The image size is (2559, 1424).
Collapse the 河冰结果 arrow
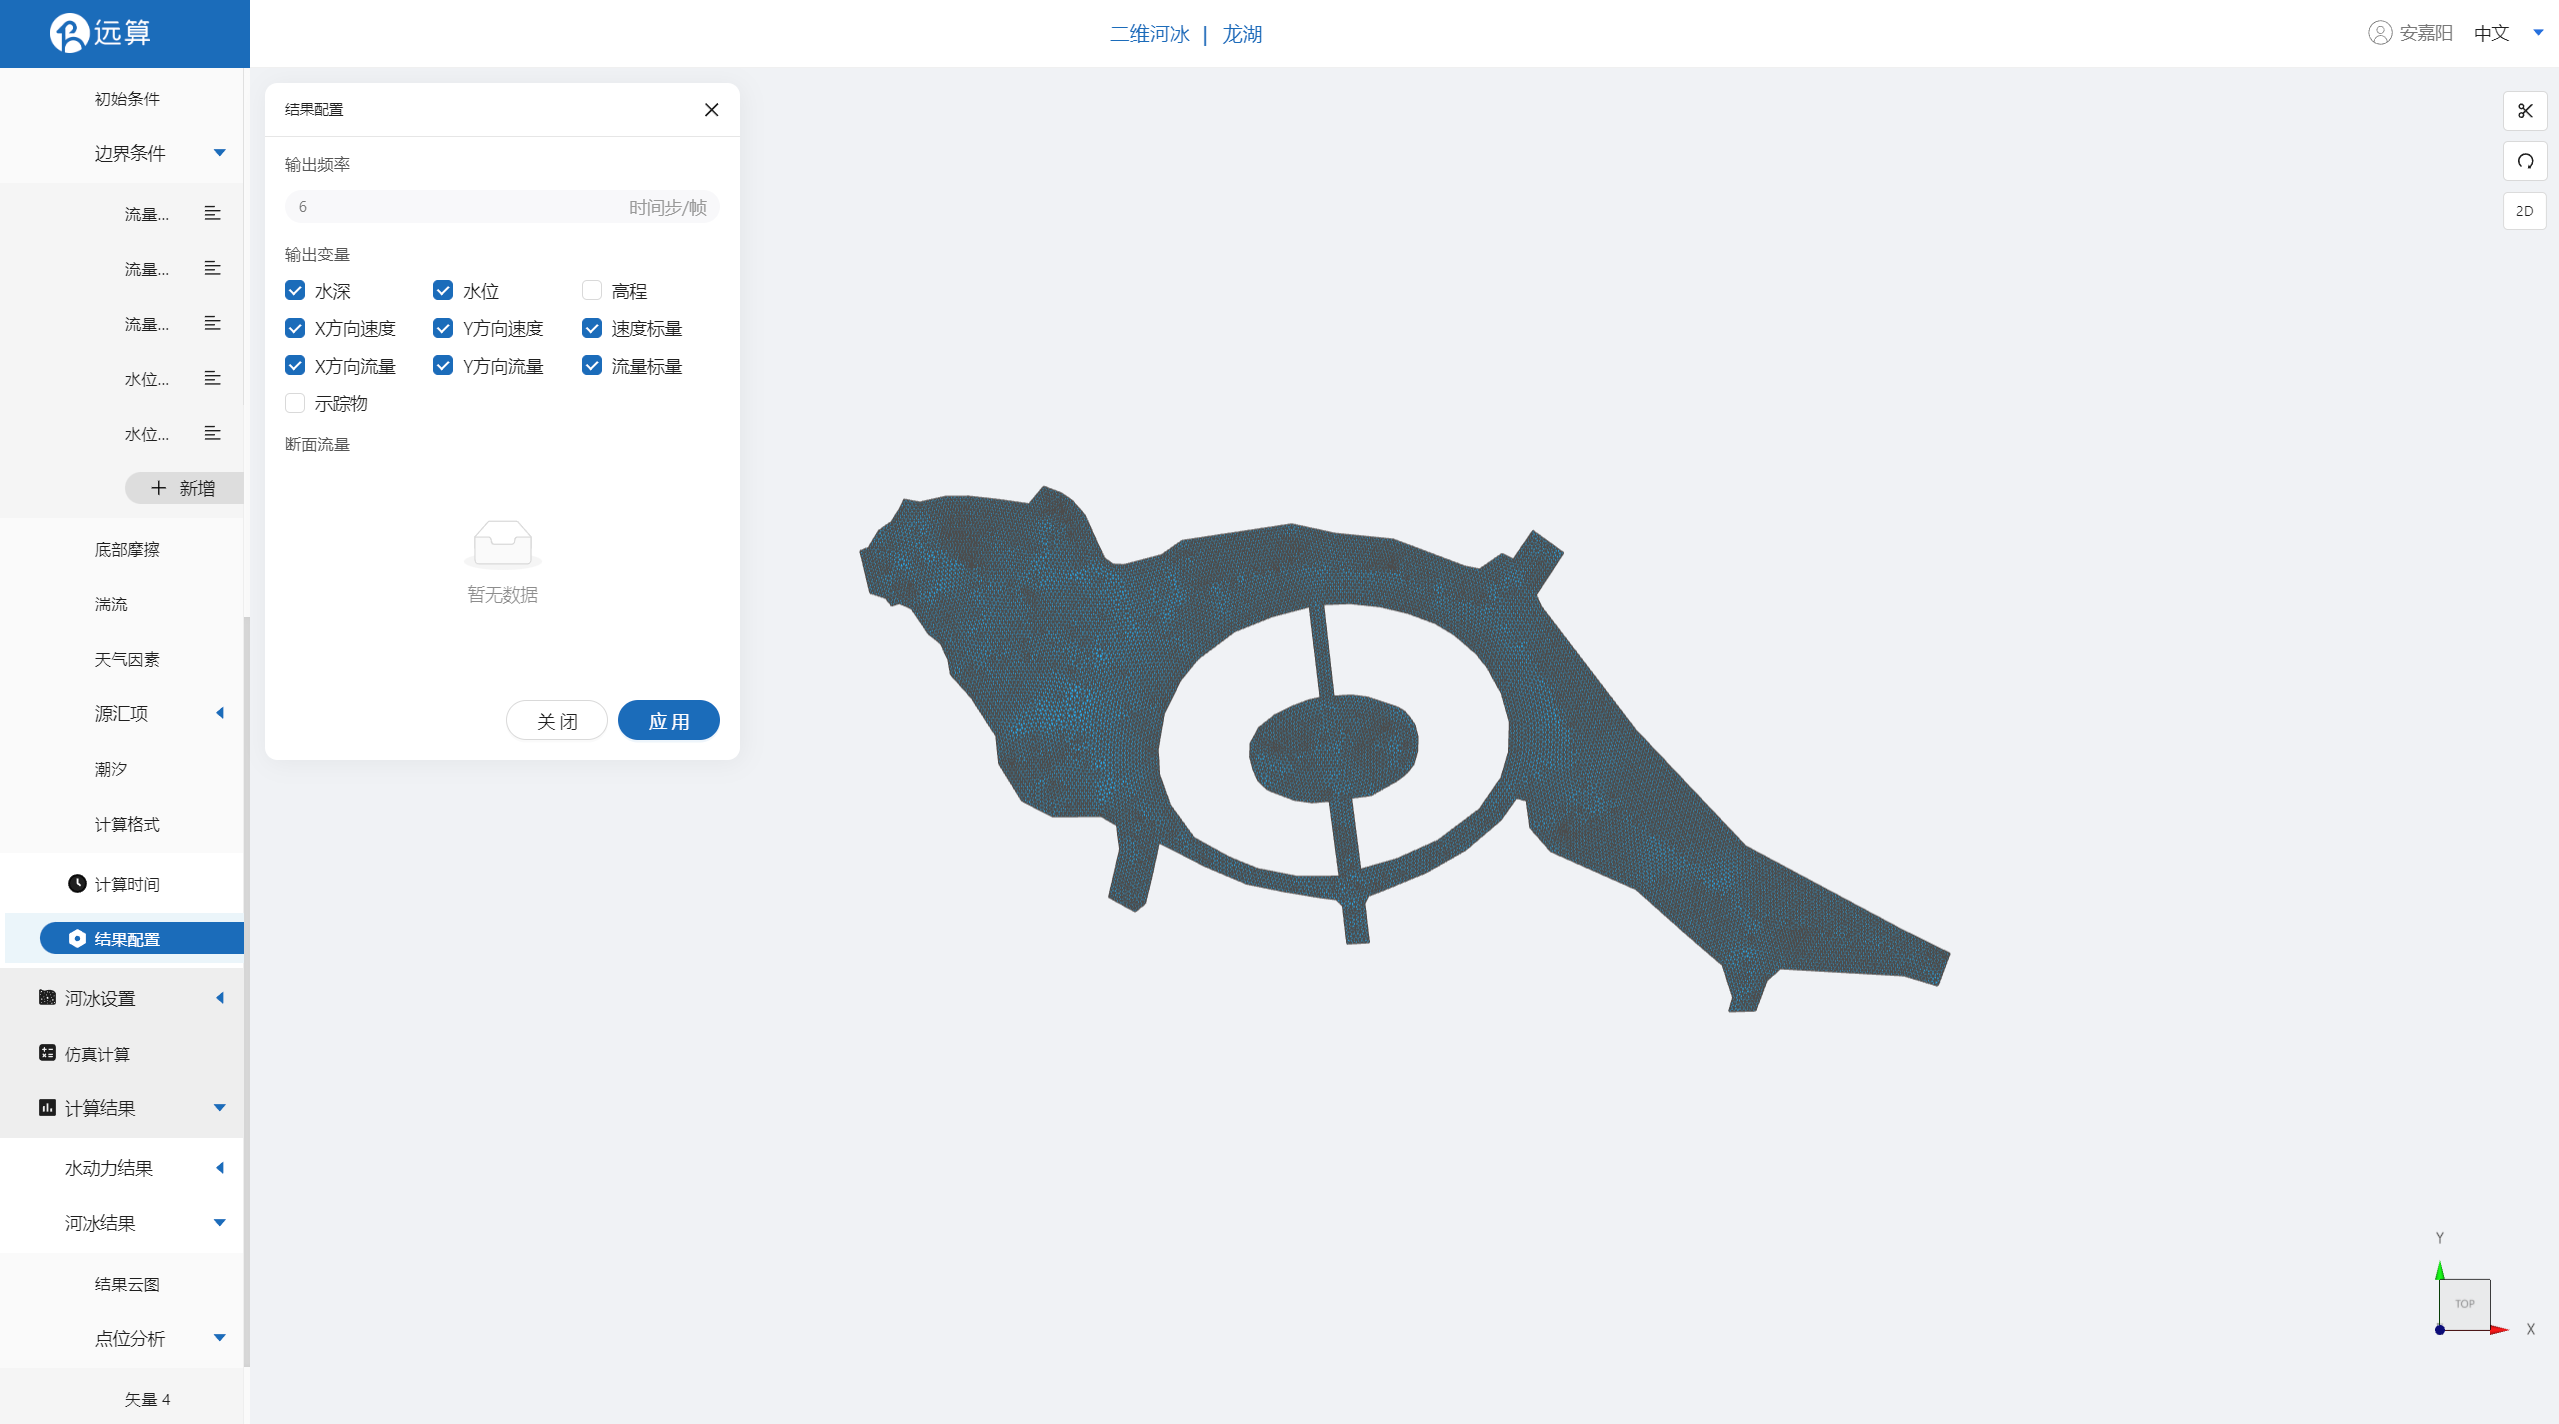[220, 1223]
